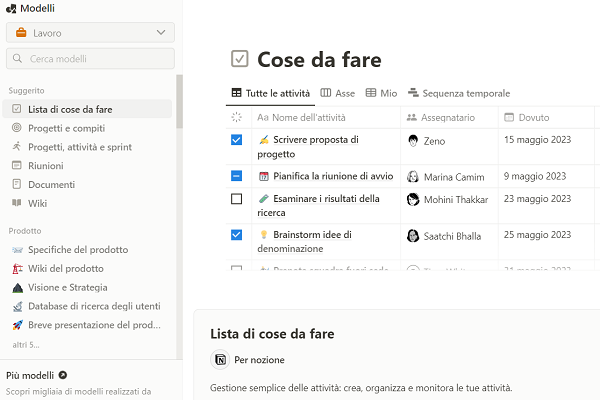Open the Più modelli link
Image resolution: width=600 pixels, height=400 pixels.
(36, 375)
